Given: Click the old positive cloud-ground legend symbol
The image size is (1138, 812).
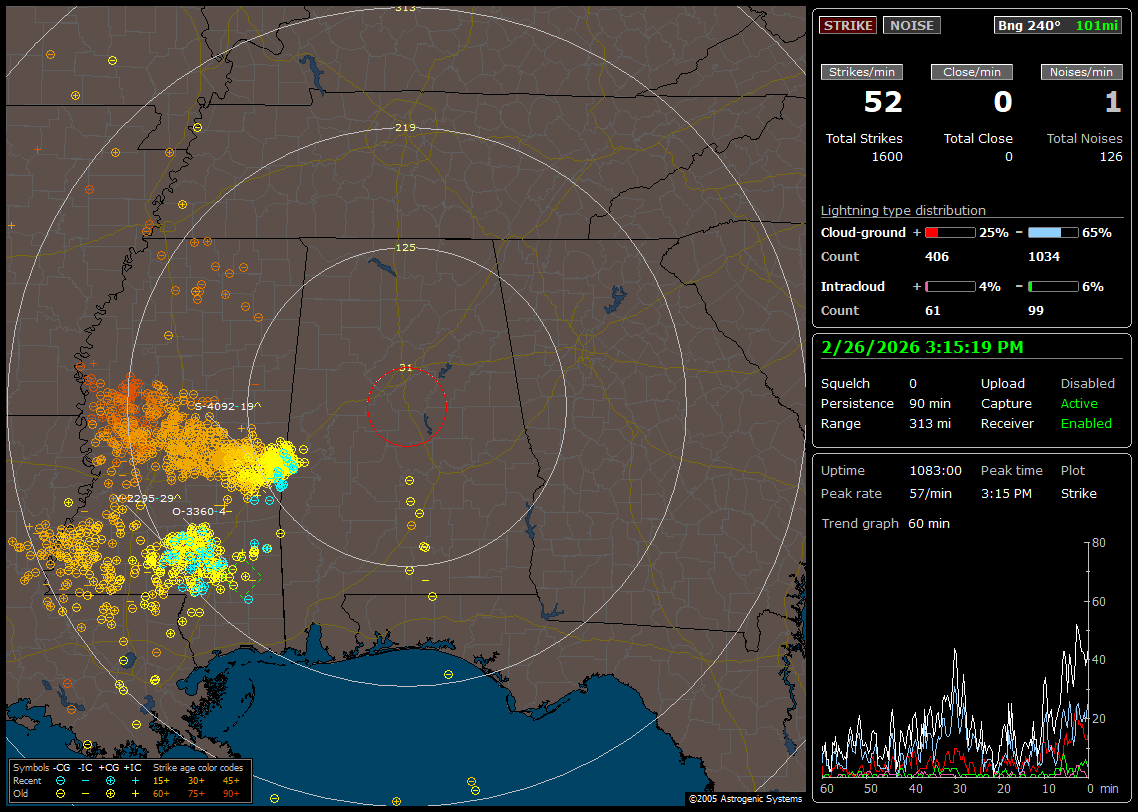Looking at the screenshot, I should pos(110,793).
